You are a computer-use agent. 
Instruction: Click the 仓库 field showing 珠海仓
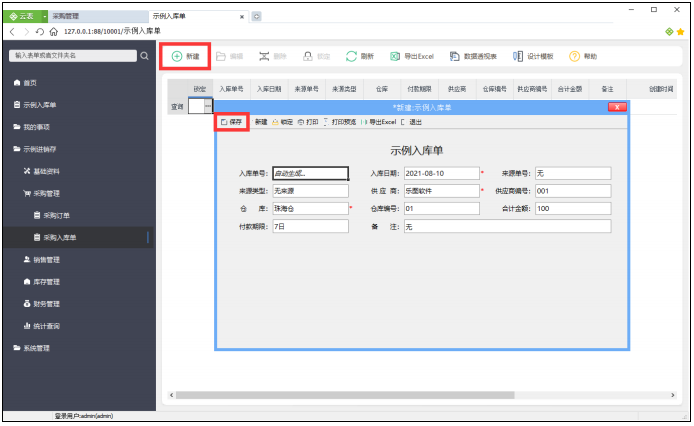click(310, 209)
